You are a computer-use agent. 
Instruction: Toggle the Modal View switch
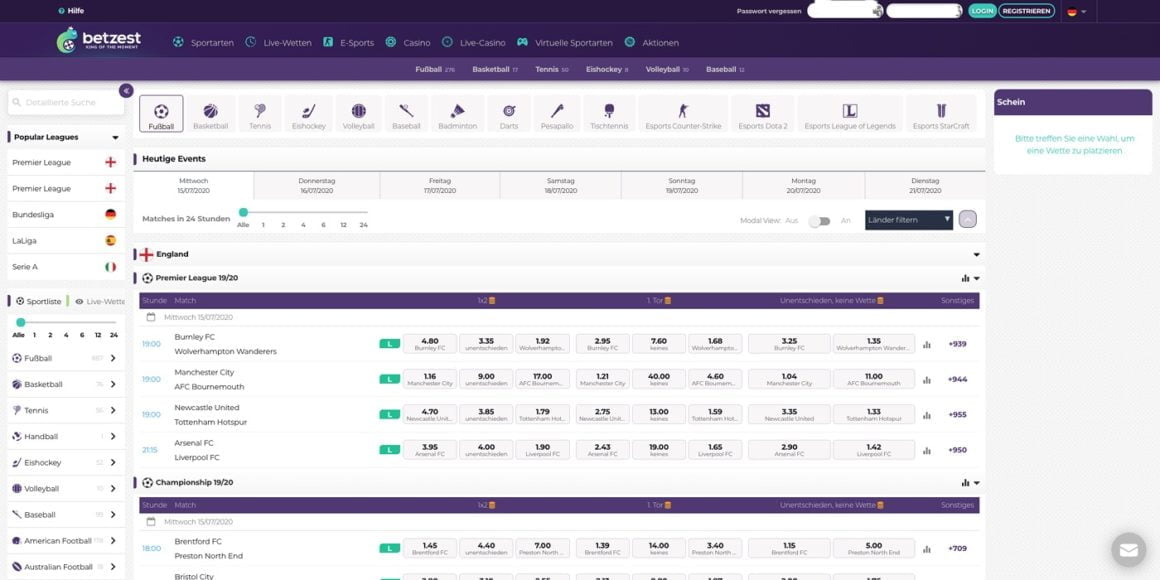tap(819, 221)
